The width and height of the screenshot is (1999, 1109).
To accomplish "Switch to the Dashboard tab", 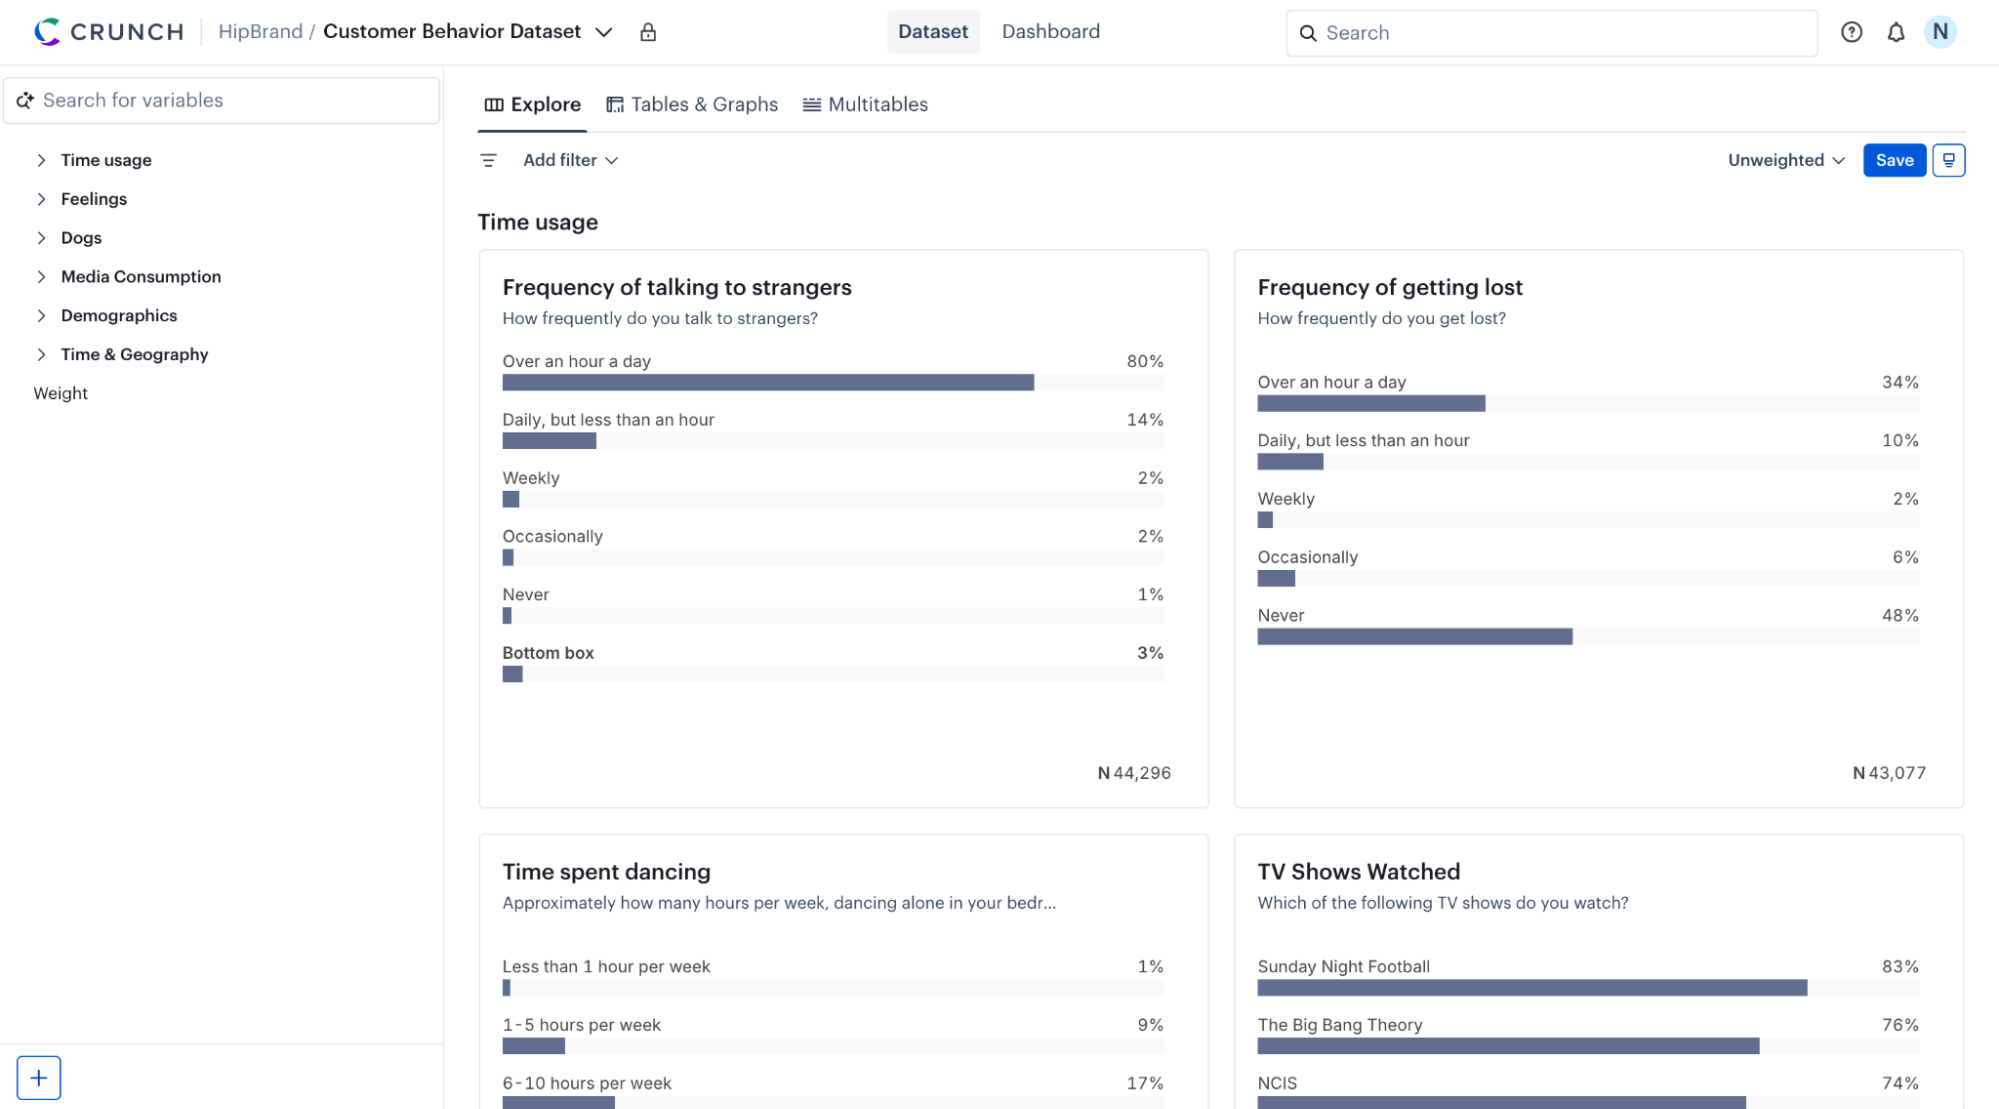I will [x=1051, y=31].
